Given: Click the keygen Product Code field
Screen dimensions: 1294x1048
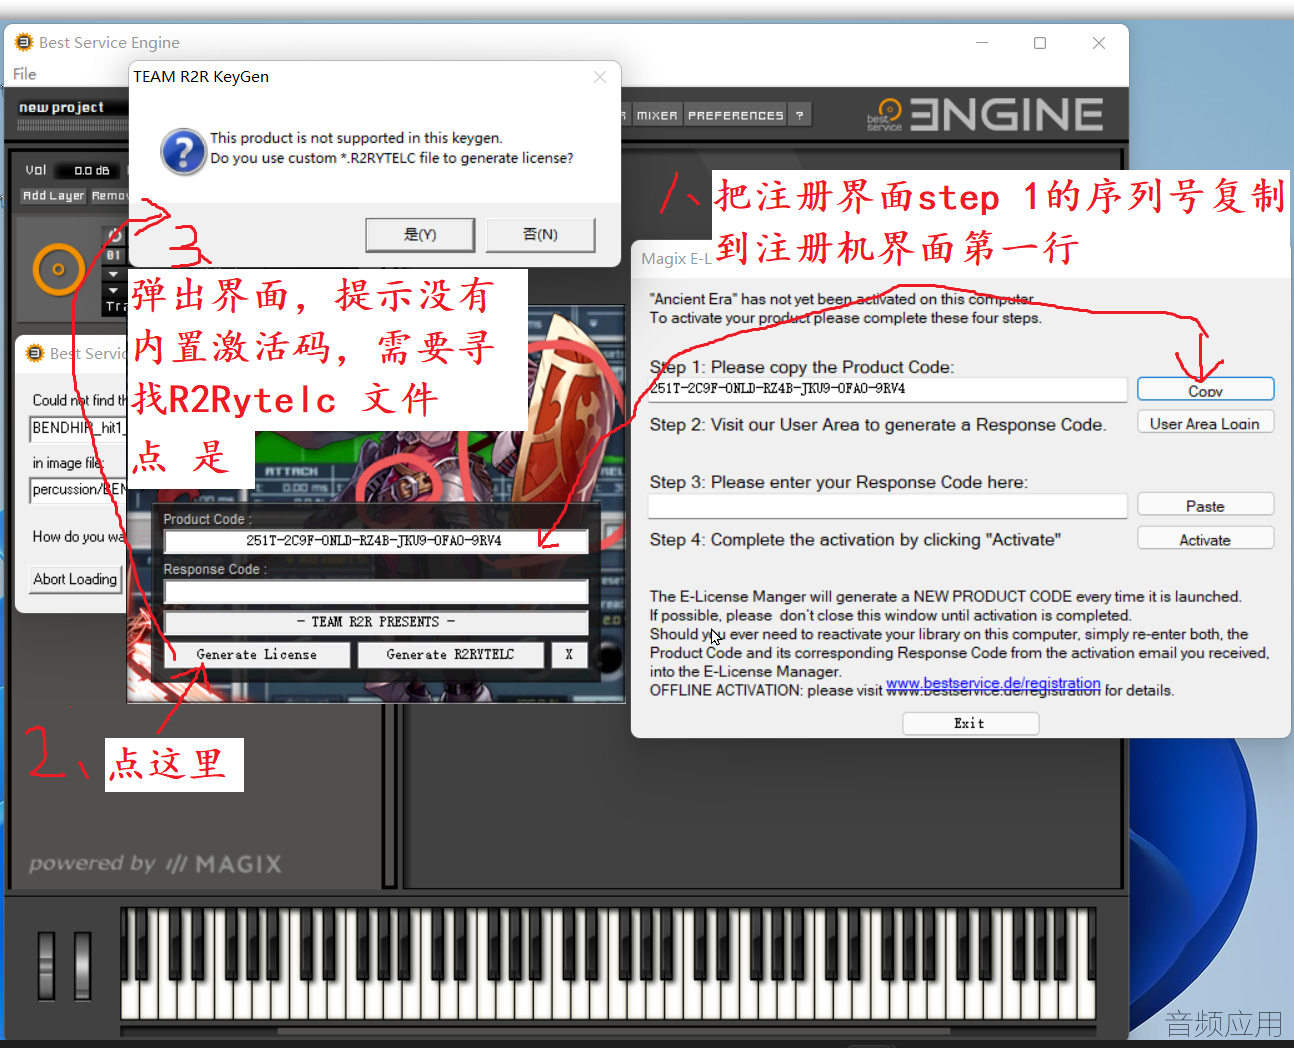Looking at the screenshot, I should click(376, 541).
